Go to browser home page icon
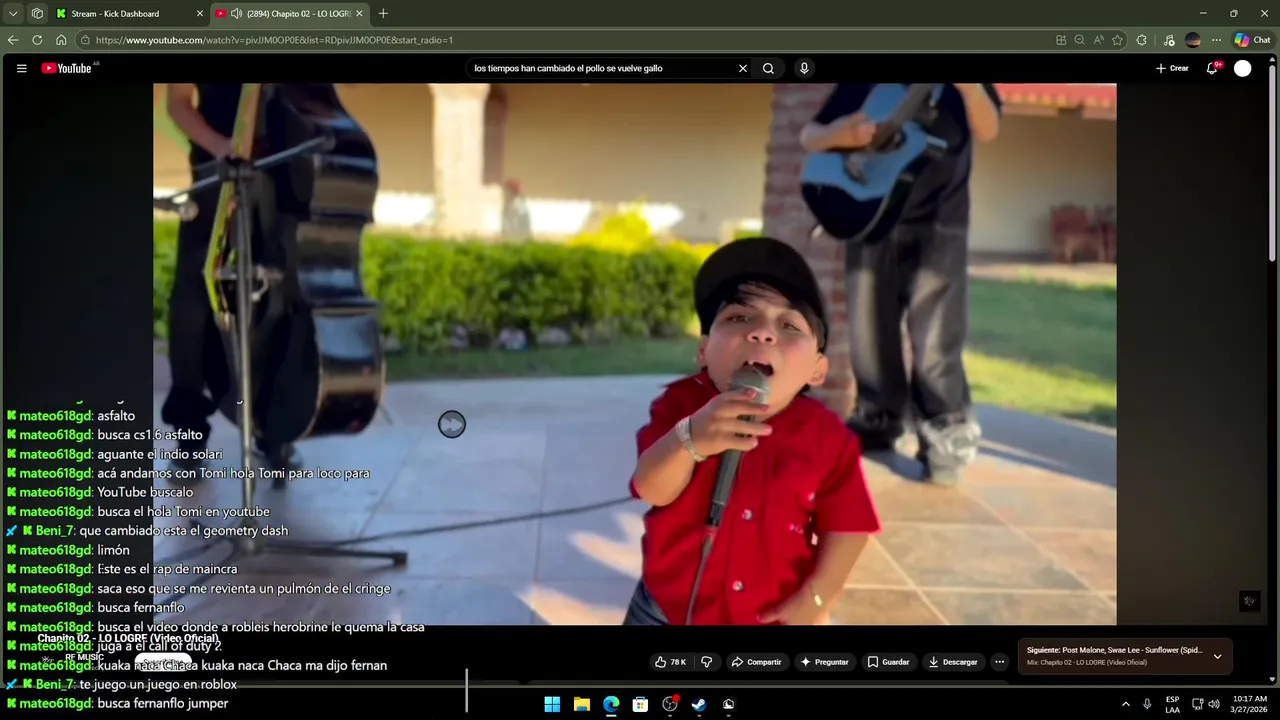Viewport: 1280px width, 720px height. 61,40
